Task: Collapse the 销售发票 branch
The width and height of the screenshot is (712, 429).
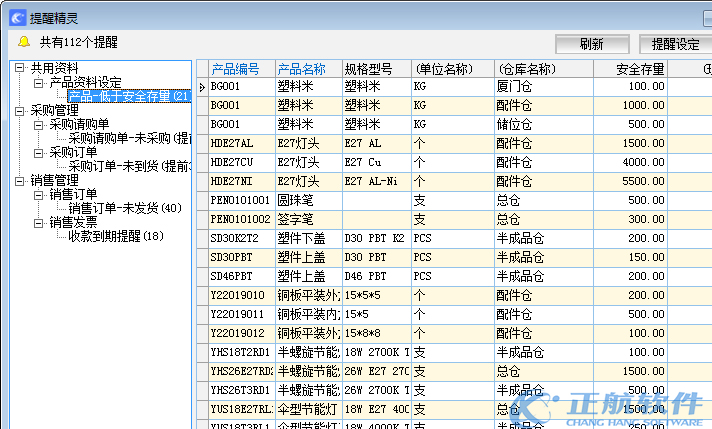Action: coord(39,222)
